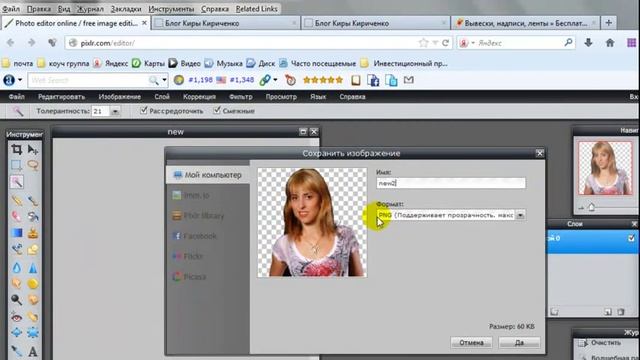Click the Отмена button

pos(471,342)
